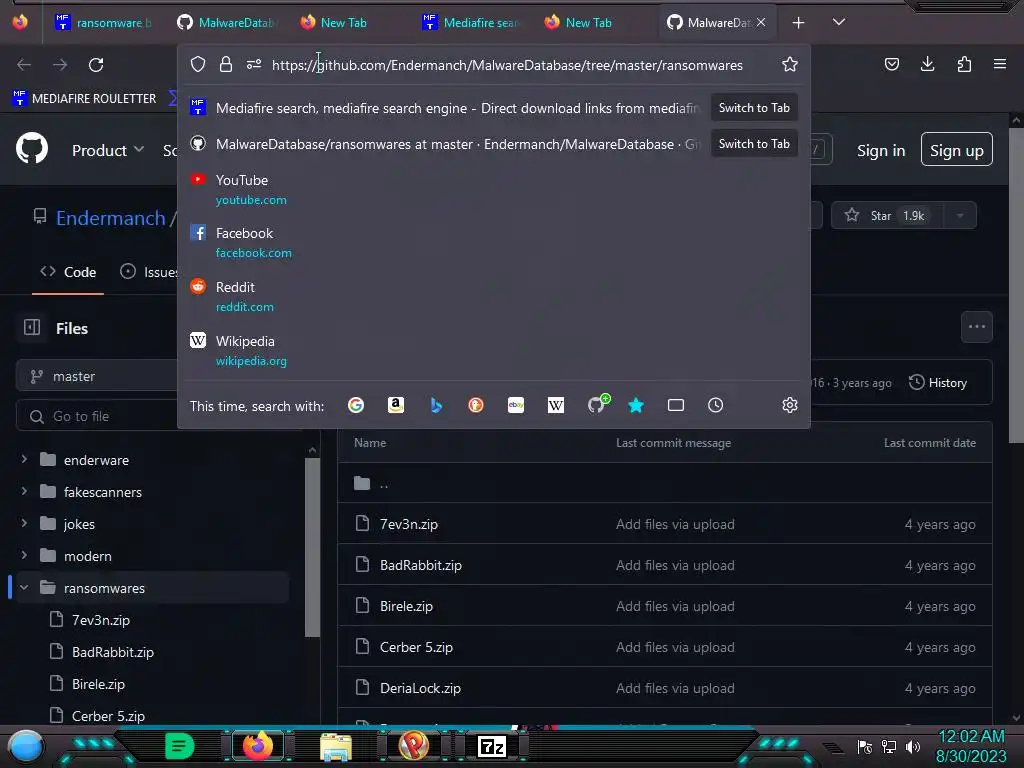
Task: Focus the Go to file search box
Action: tap(98, 416)
